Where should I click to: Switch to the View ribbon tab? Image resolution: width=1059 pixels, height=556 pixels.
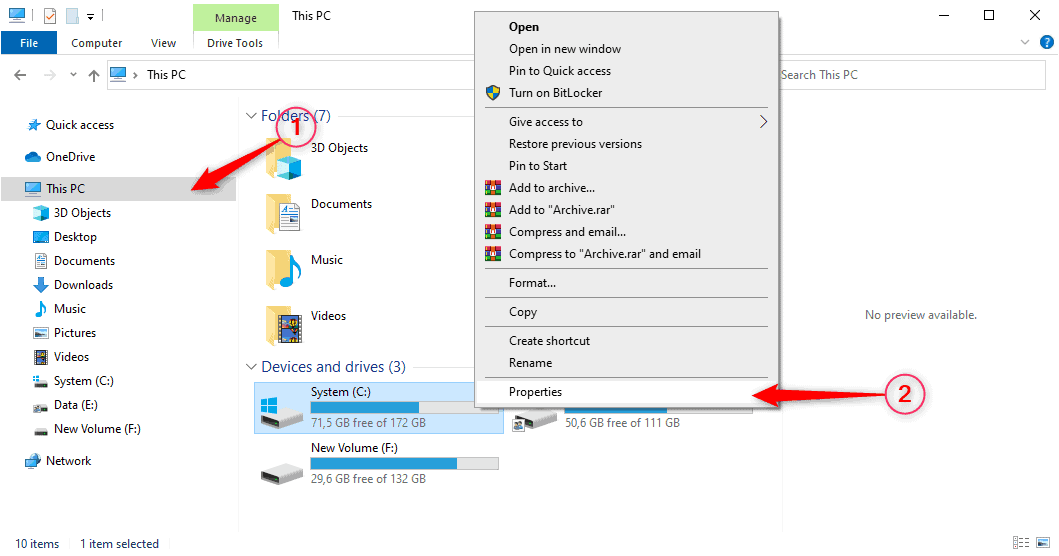pyautogui.click(x=163, y=43)
